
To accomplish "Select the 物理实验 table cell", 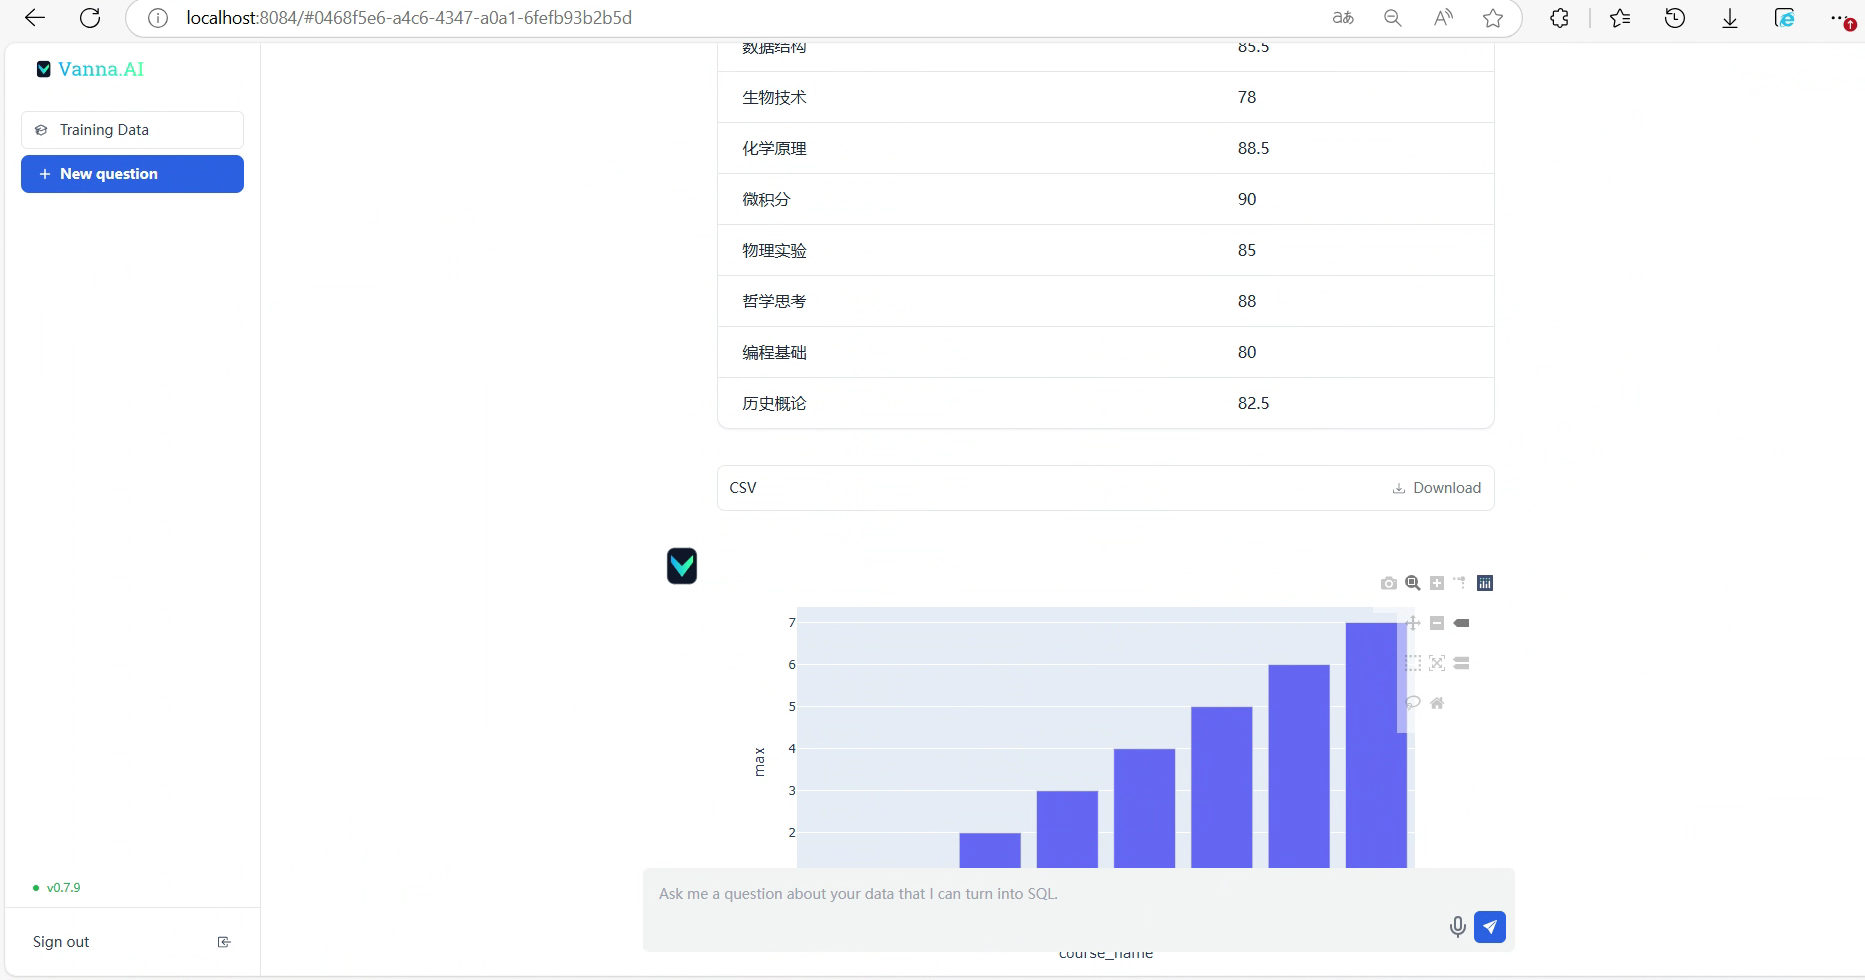I will pyautogui.click(x=774, y=250).
